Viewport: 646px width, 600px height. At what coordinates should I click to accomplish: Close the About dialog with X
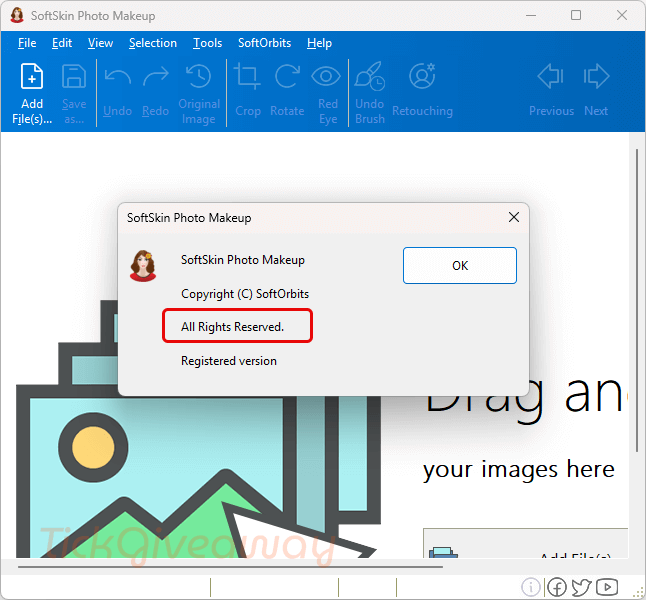[514, 217]
